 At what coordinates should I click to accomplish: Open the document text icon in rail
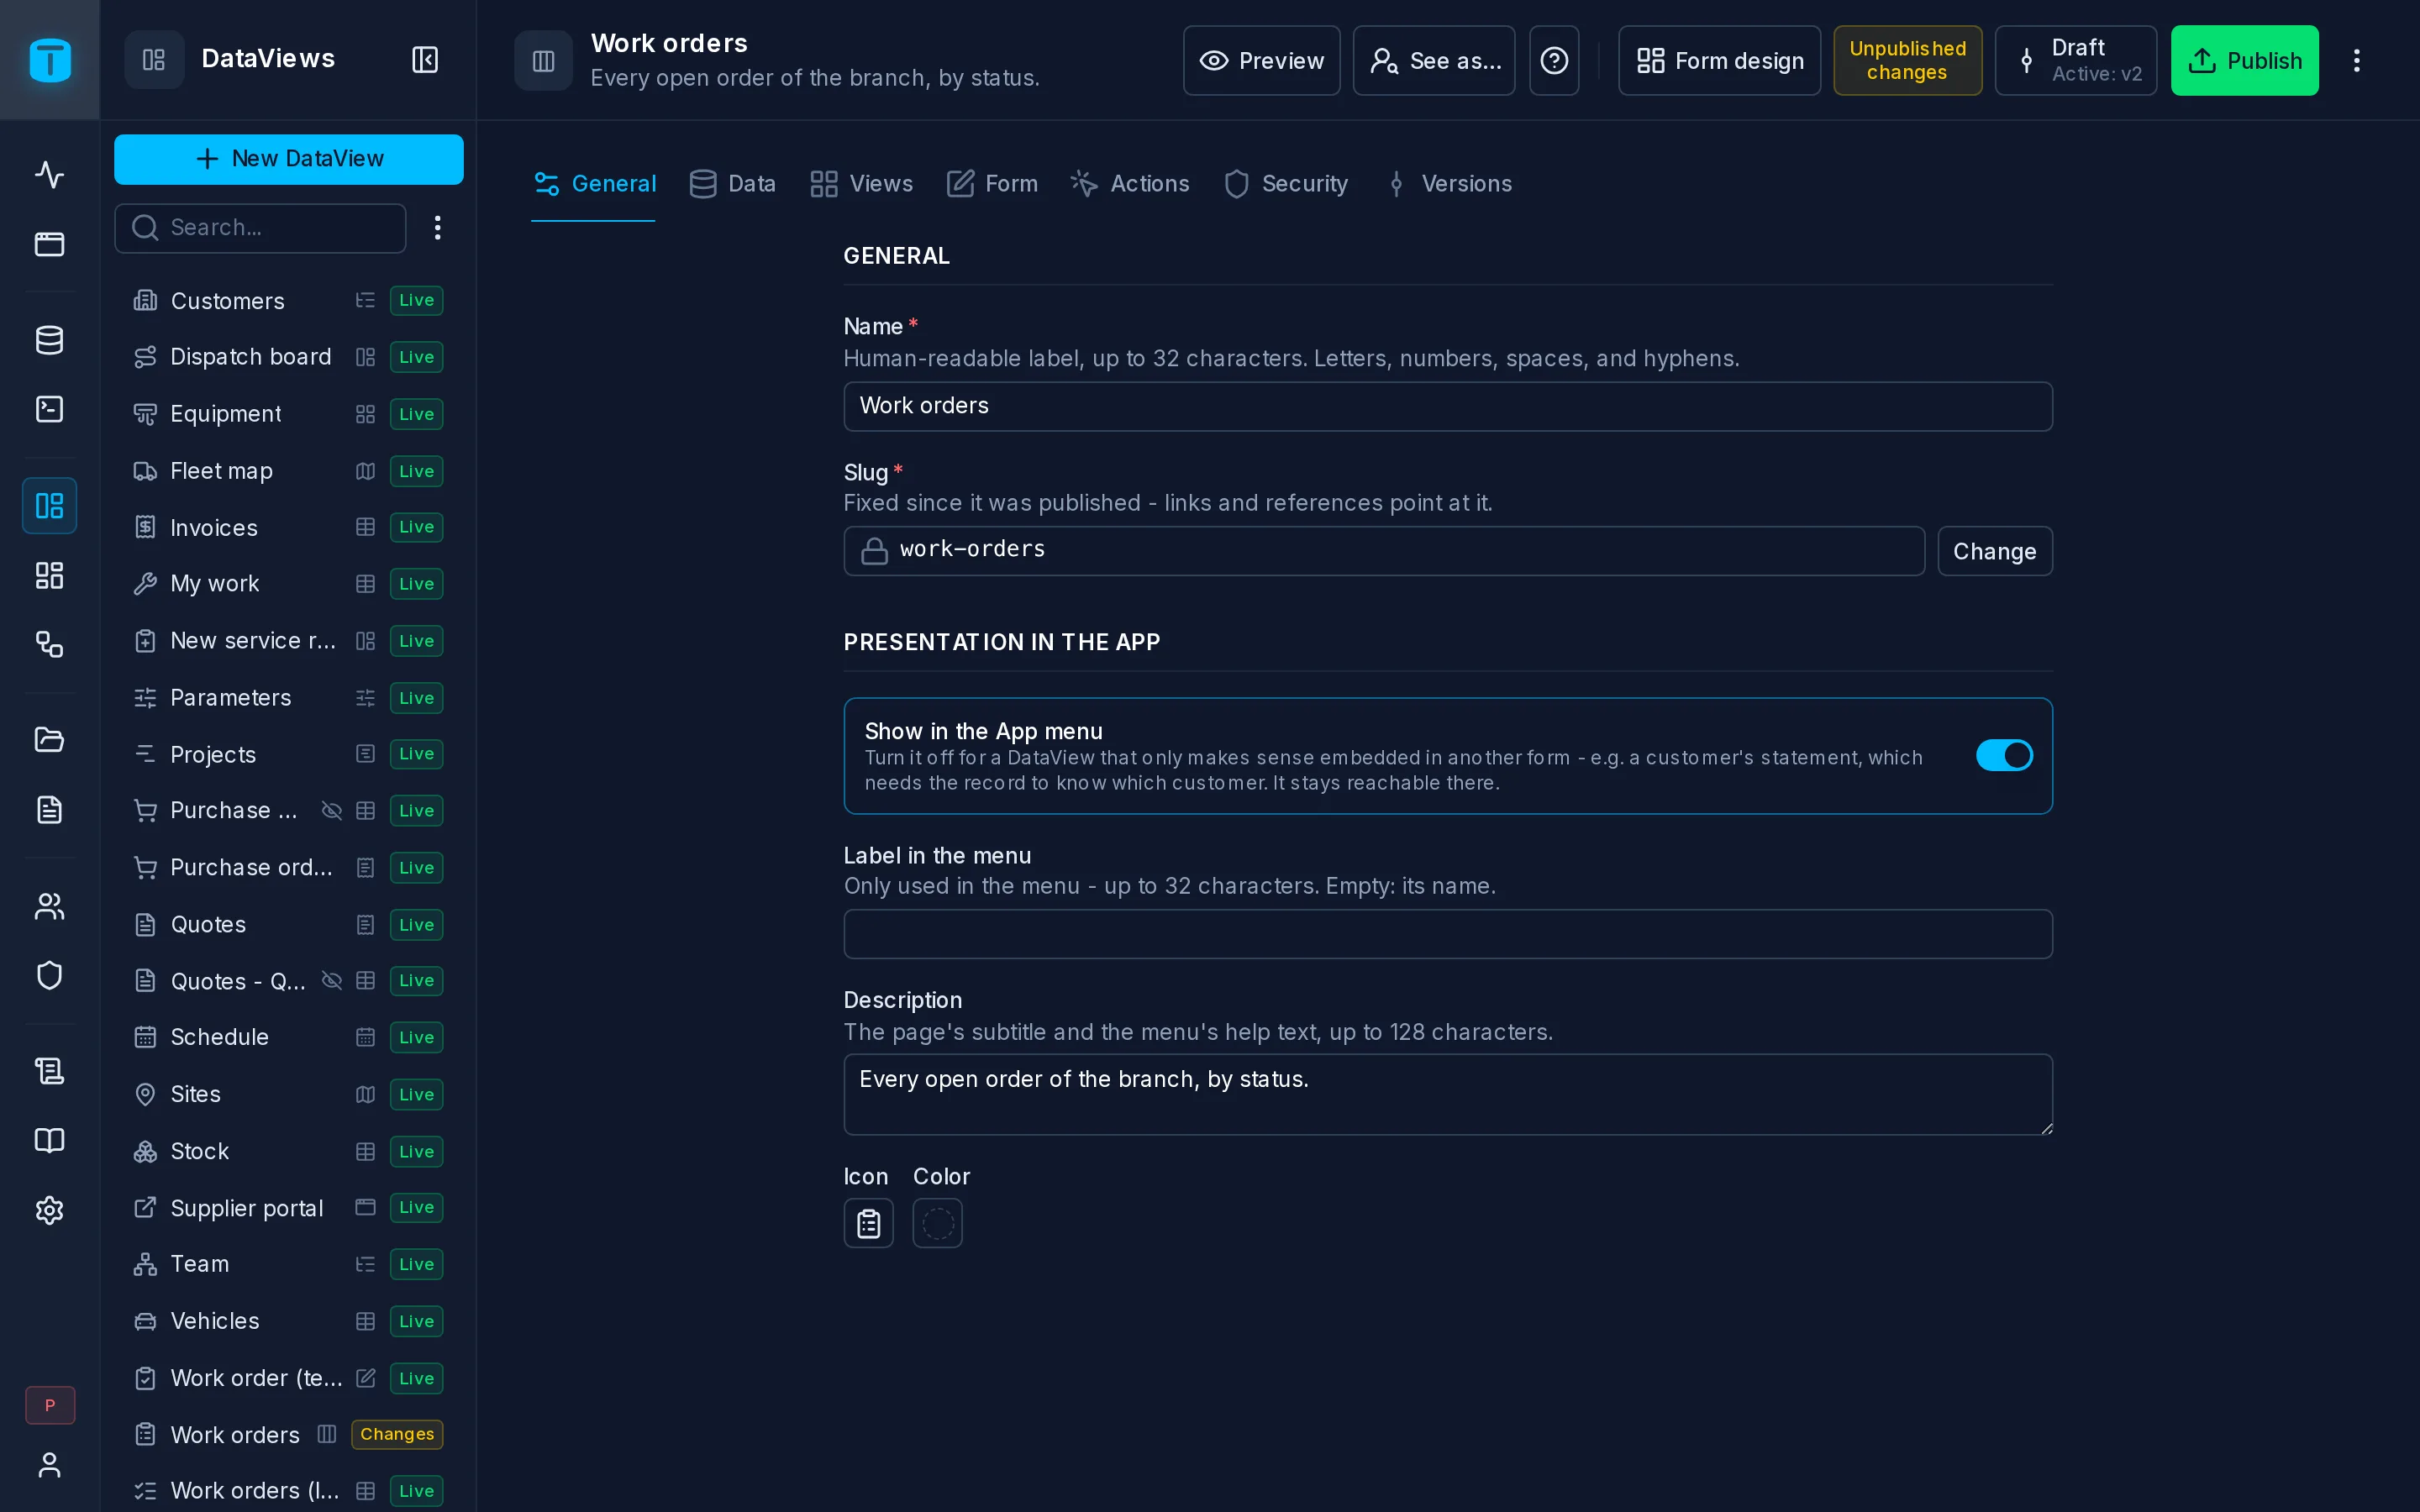click(x=49, y=809)
